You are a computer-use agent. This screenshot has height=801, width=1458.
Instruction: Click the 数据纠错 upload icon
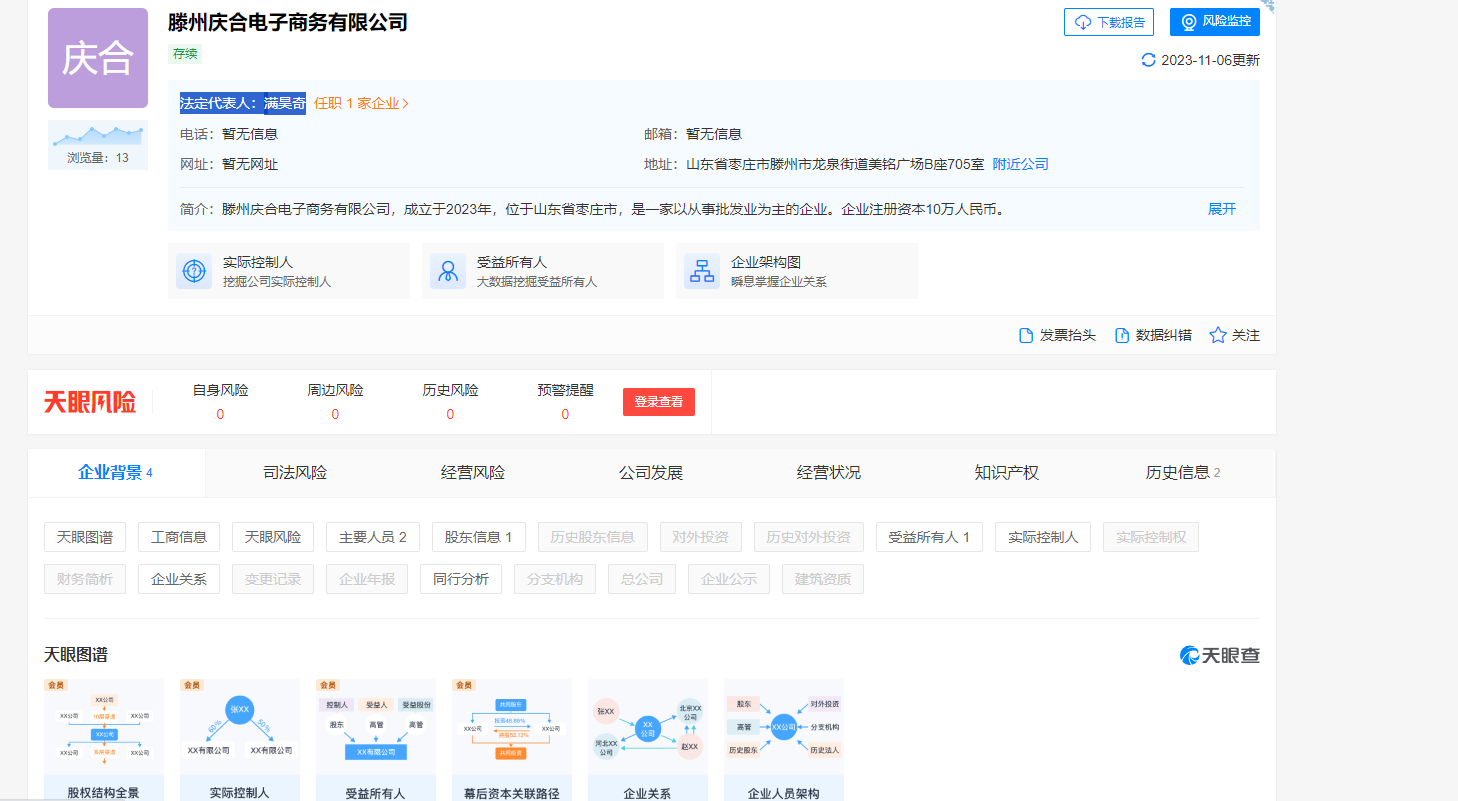tap(1122, 336)
